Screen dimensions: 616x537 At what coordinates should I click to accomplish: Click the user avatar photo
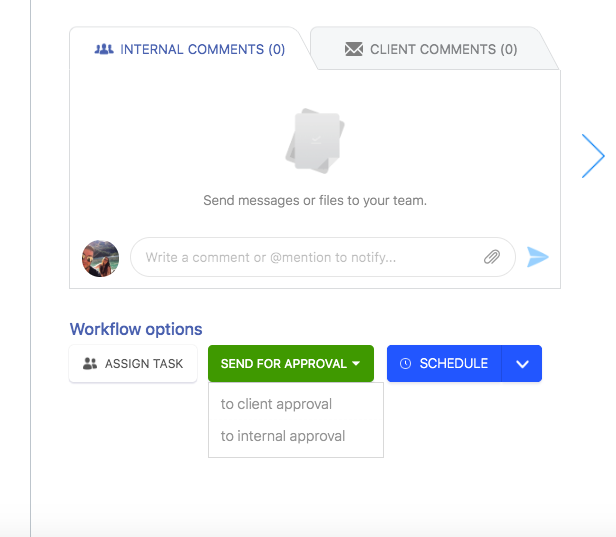click(x=101, y=258)
